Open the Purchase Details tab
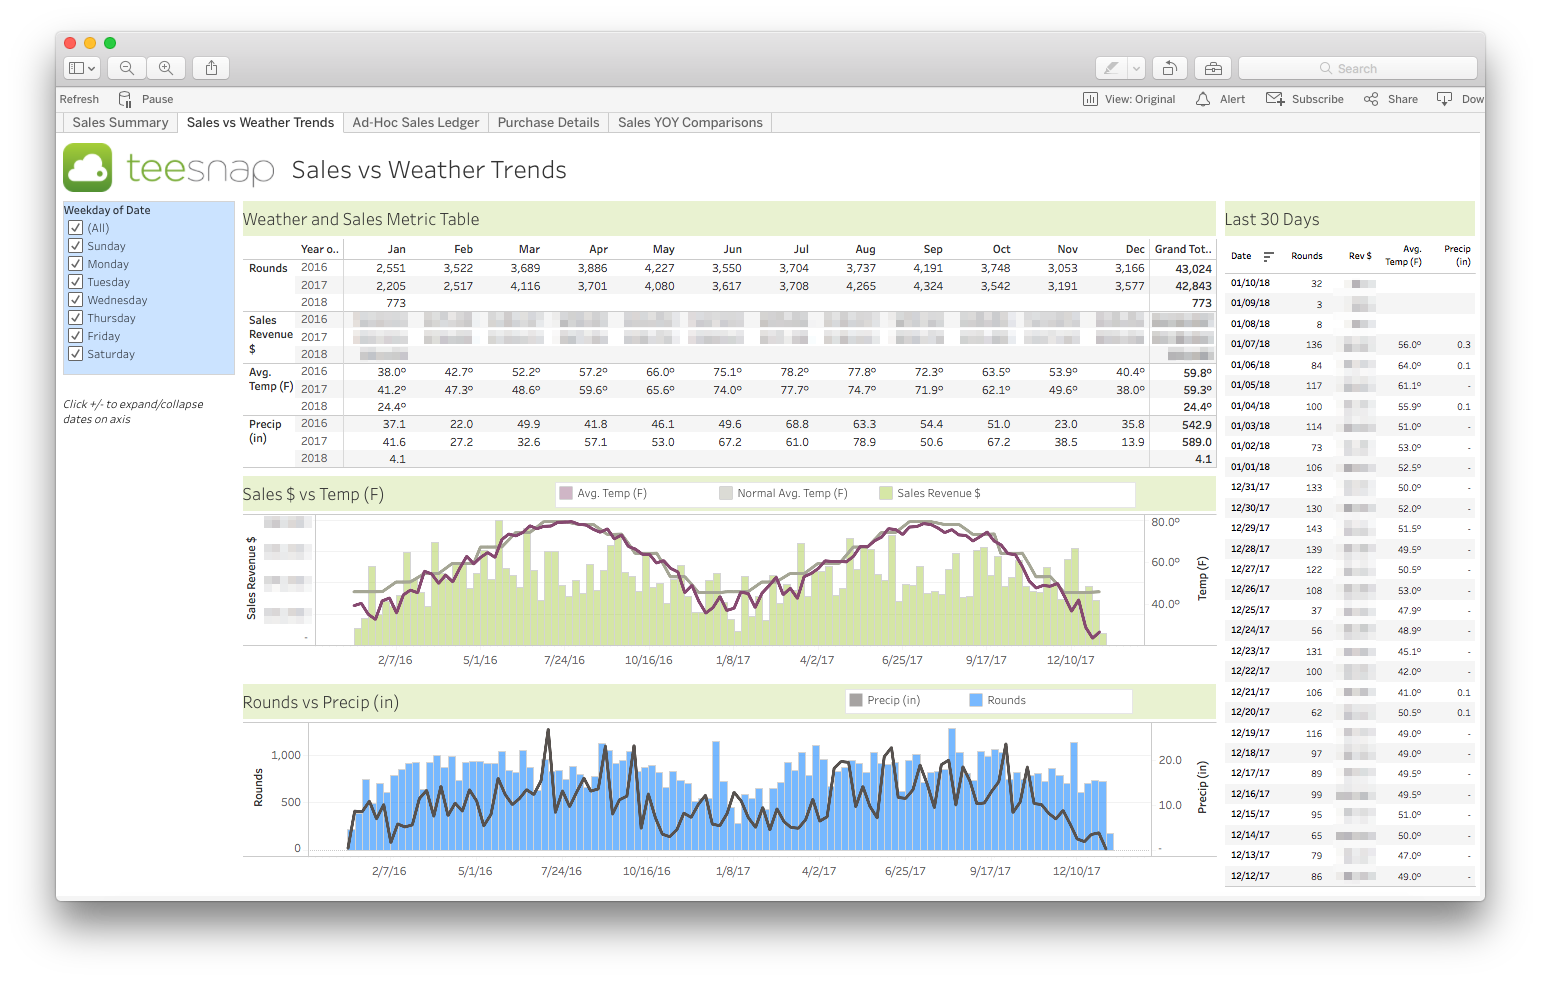 pos(548,123)
